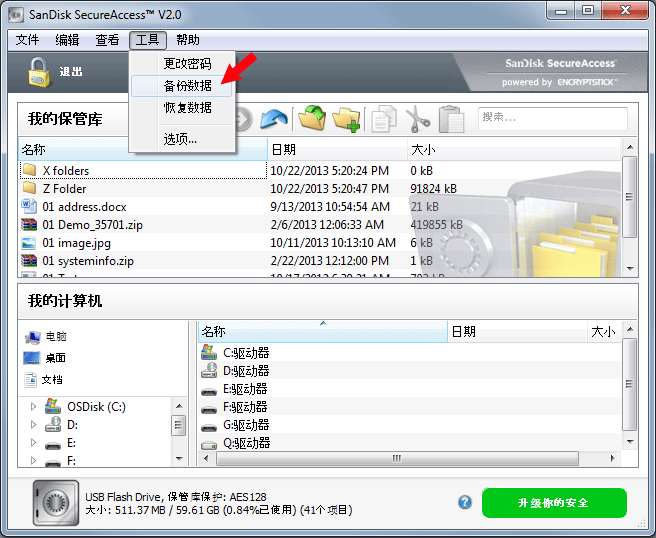Screen dimensions: 656x538
Task: Click the copy documents icon
Action: 383,119
